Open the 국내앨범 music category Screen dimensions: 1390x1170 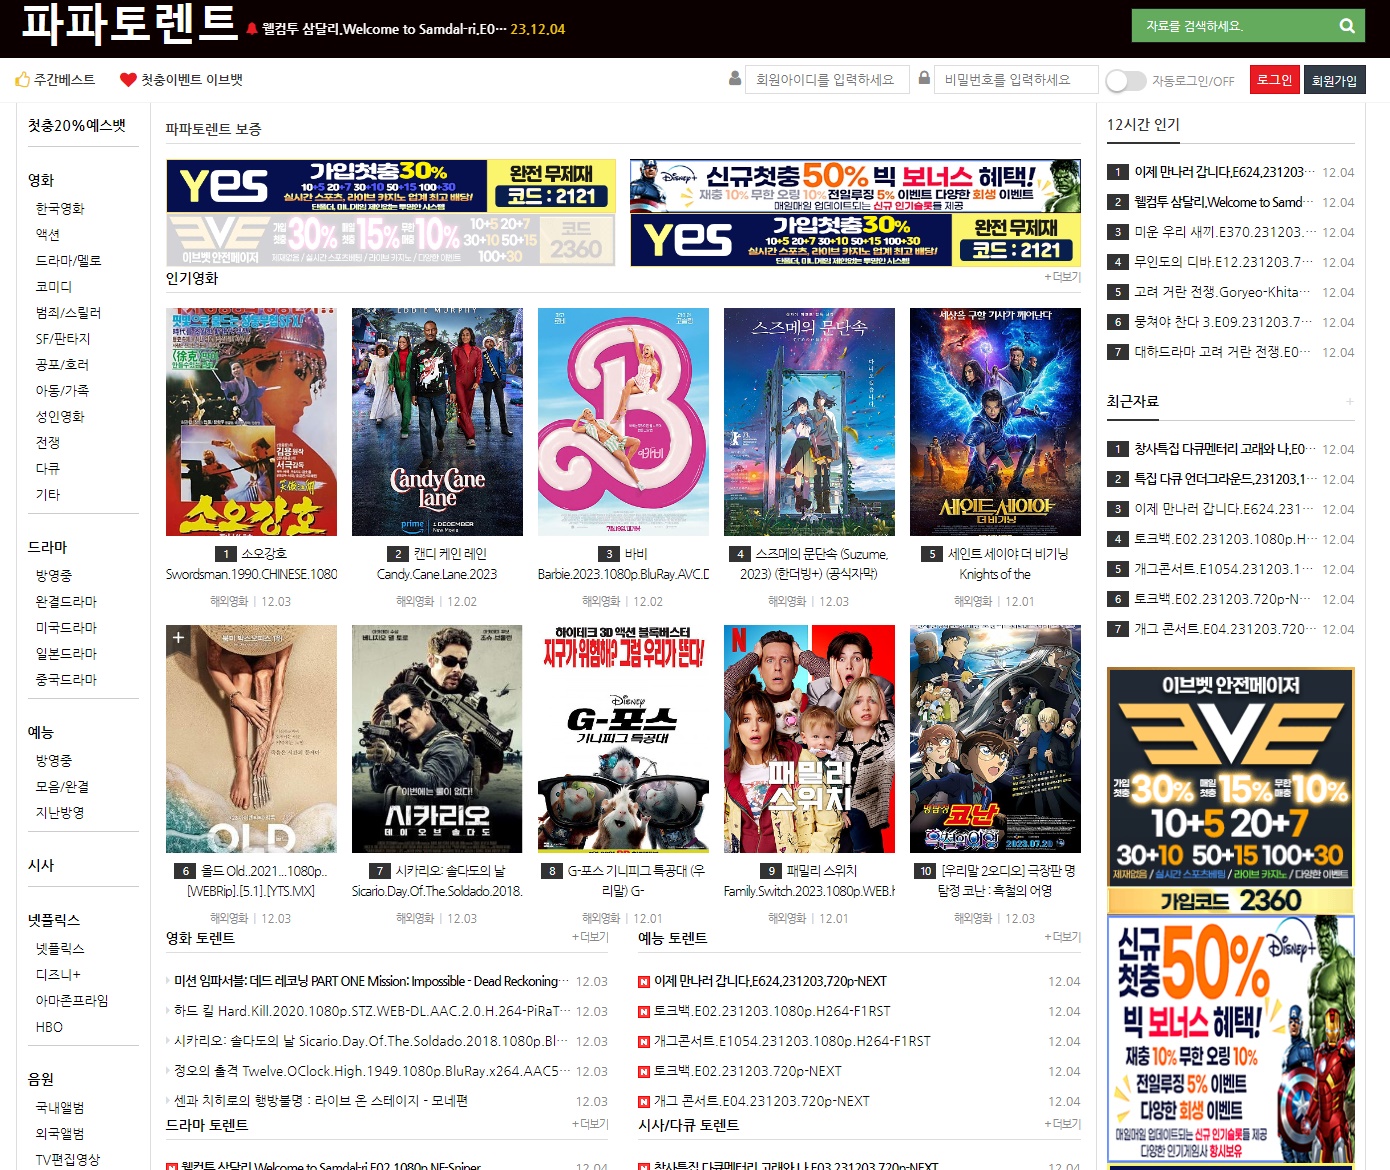point(60,1107)
